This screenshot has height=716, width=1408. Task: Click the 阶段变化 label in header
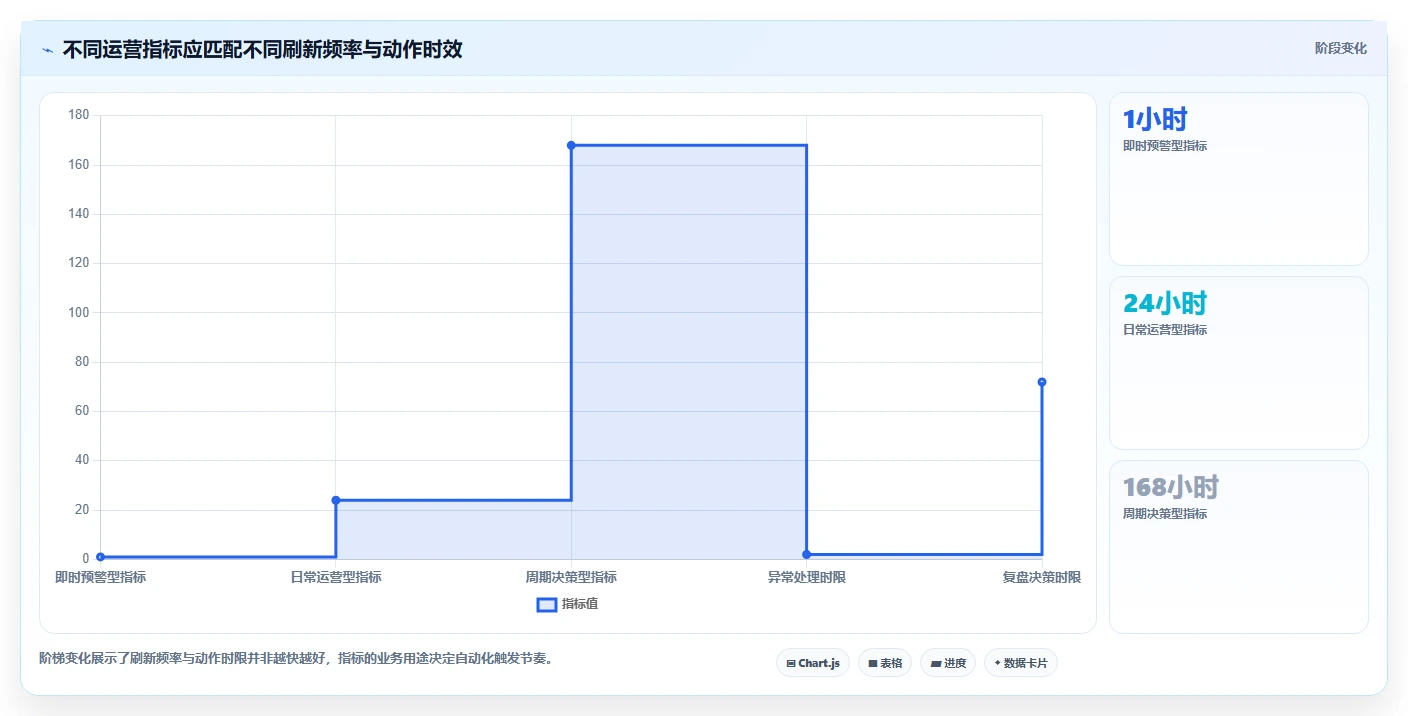tap(1340, 48)
